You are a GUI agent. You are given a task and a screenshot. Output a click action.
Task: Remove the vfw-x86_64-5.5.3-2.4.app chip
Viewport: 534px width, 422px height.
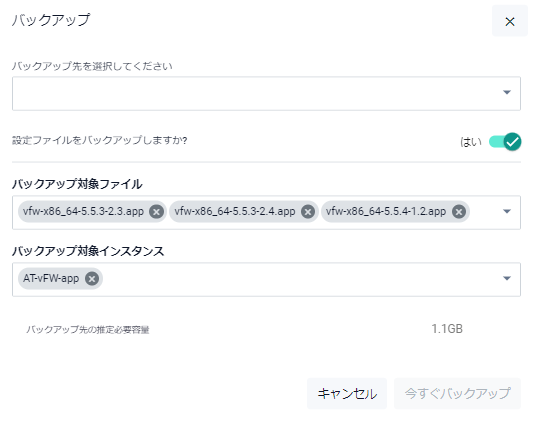pyautogui.click(x=308, y=212)
